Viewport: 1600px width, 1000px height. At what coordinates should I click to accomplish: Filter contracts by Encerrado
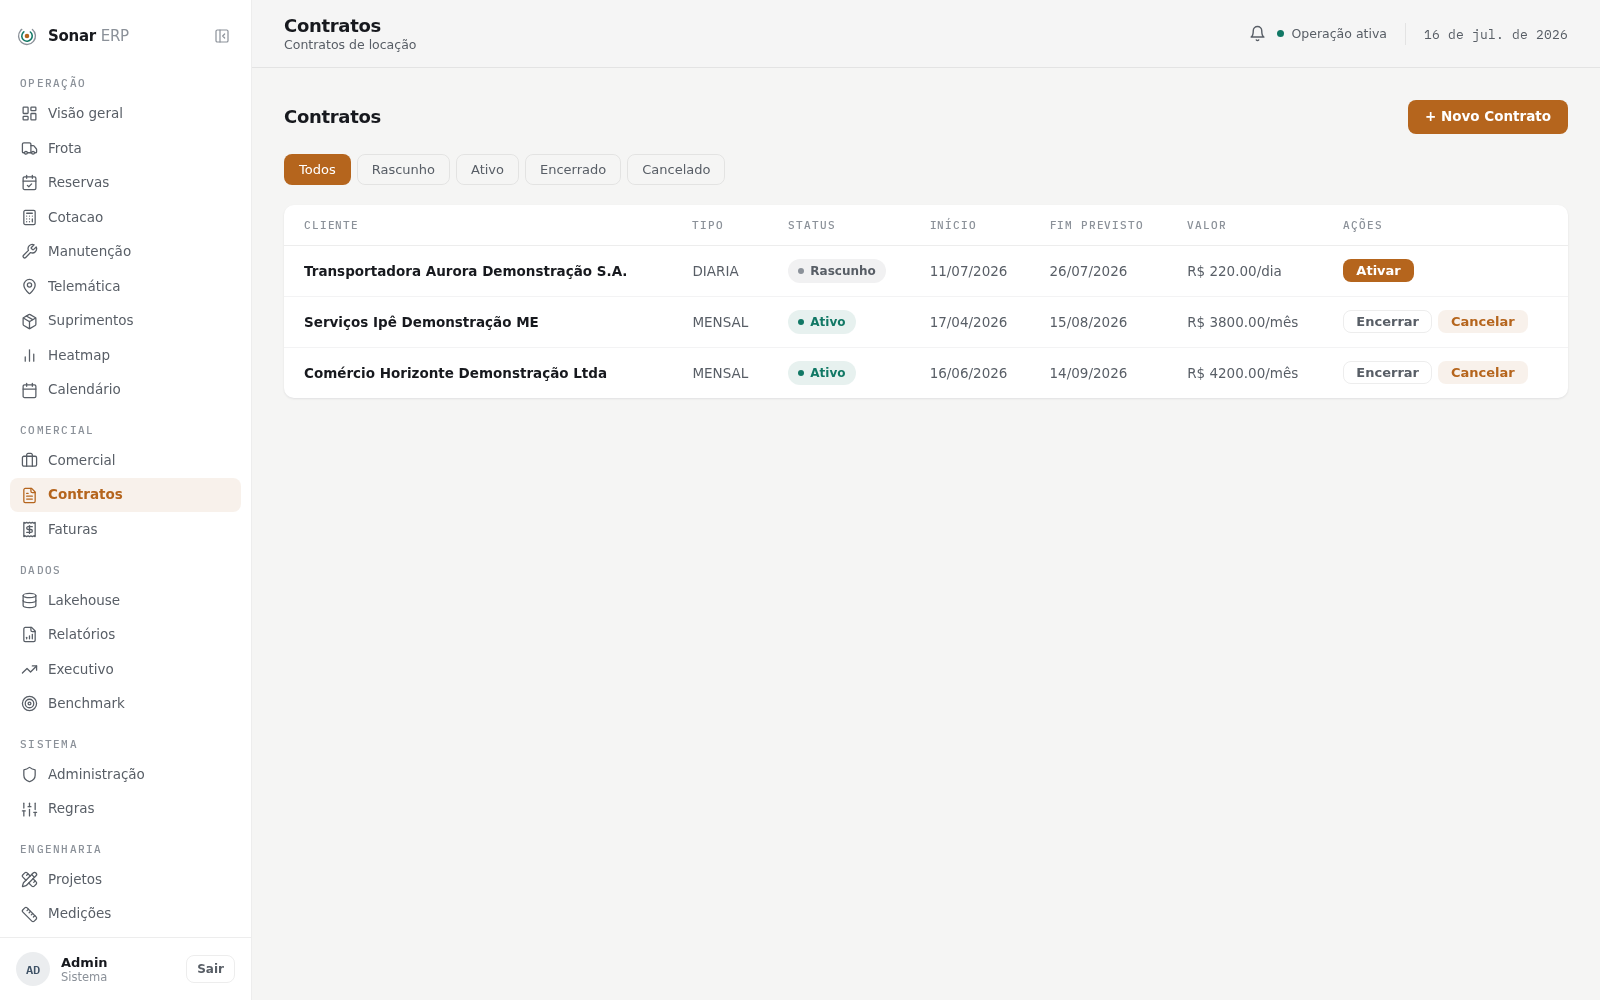[573, 169]
